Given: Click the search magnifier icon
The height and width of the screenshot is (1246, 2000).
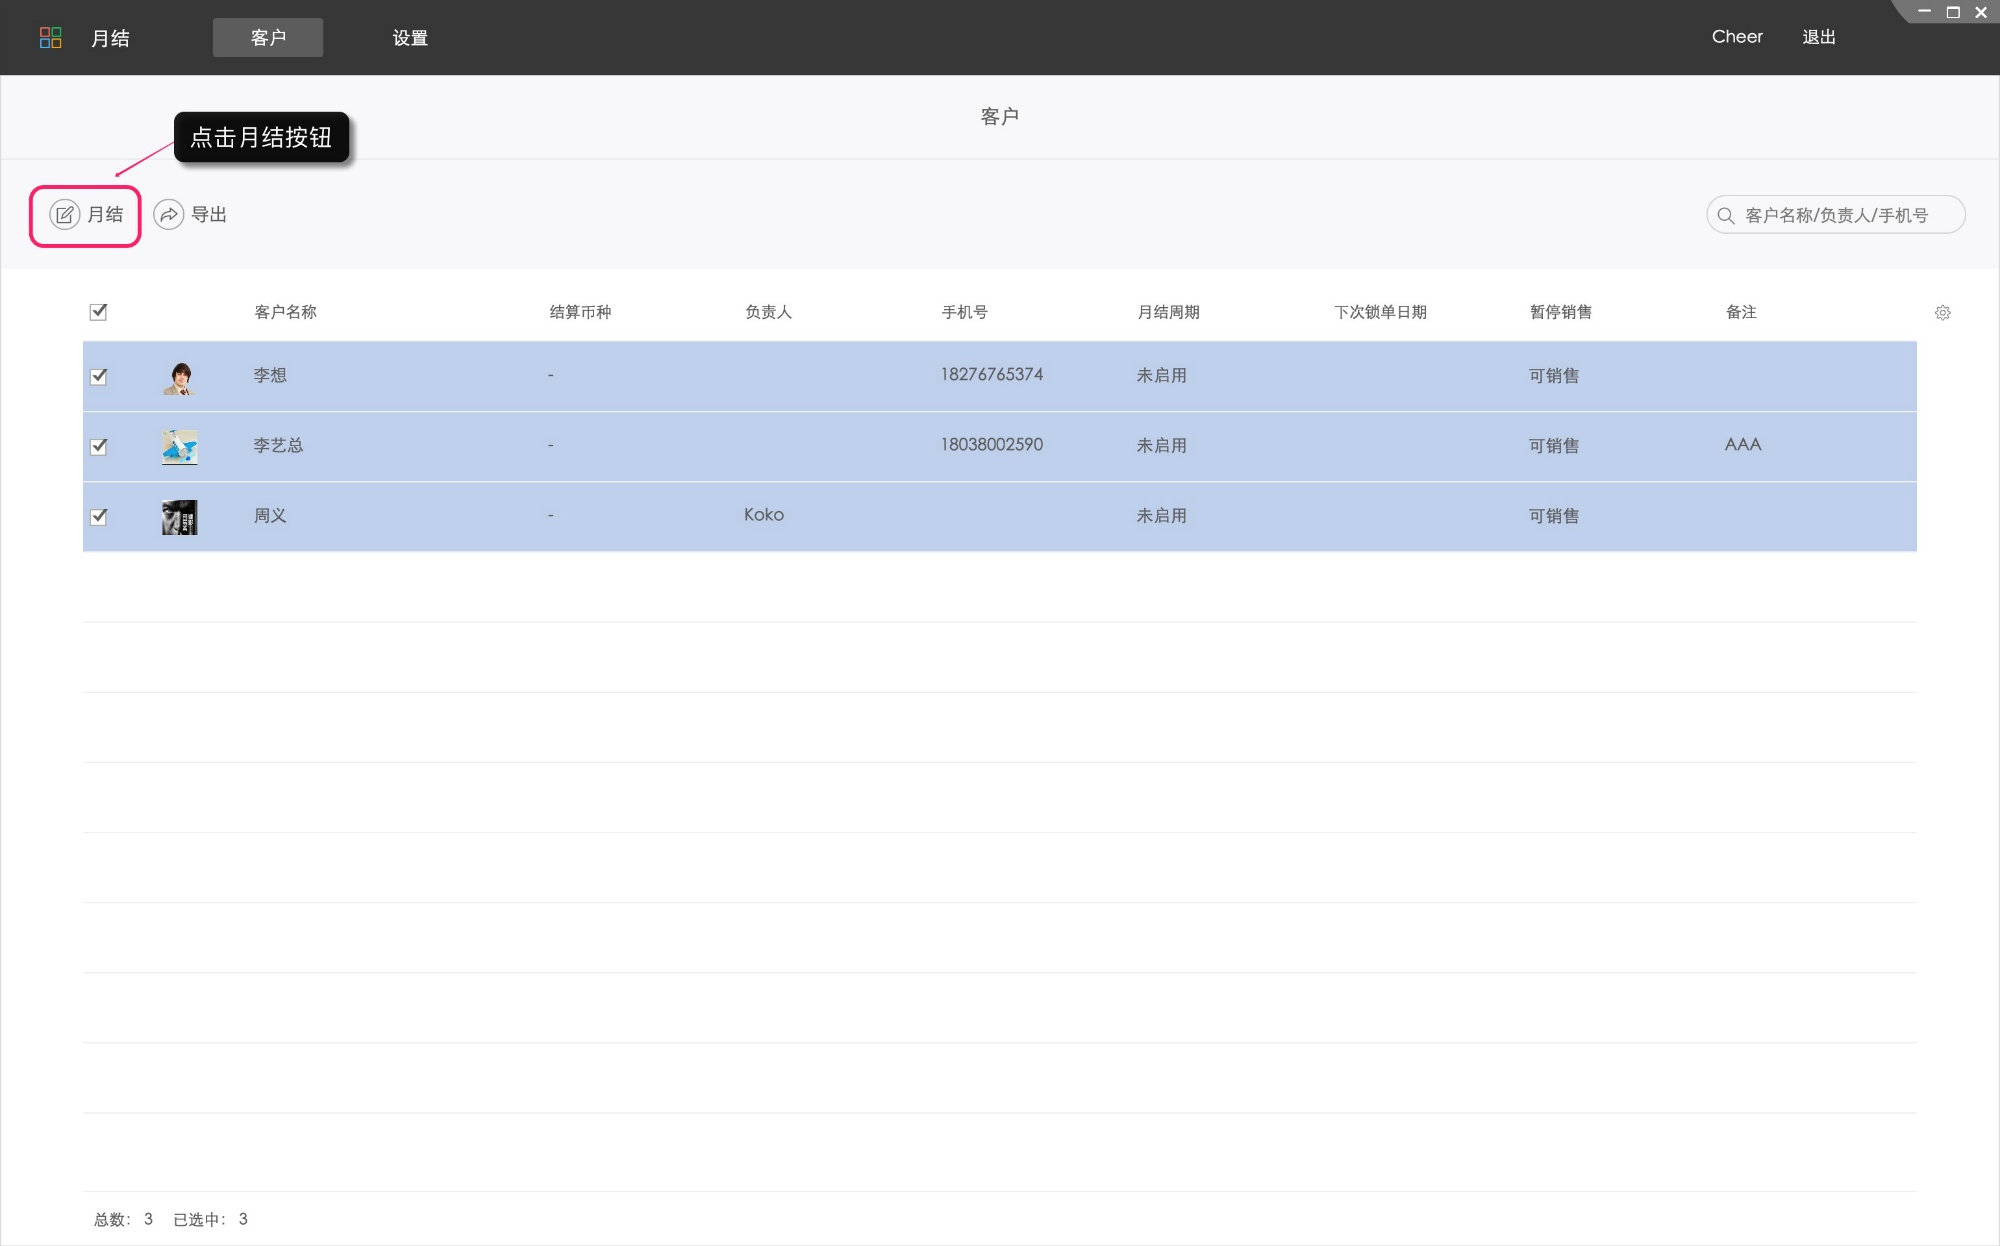Looking at the screenshot, I should click(x=1725, y=216).
